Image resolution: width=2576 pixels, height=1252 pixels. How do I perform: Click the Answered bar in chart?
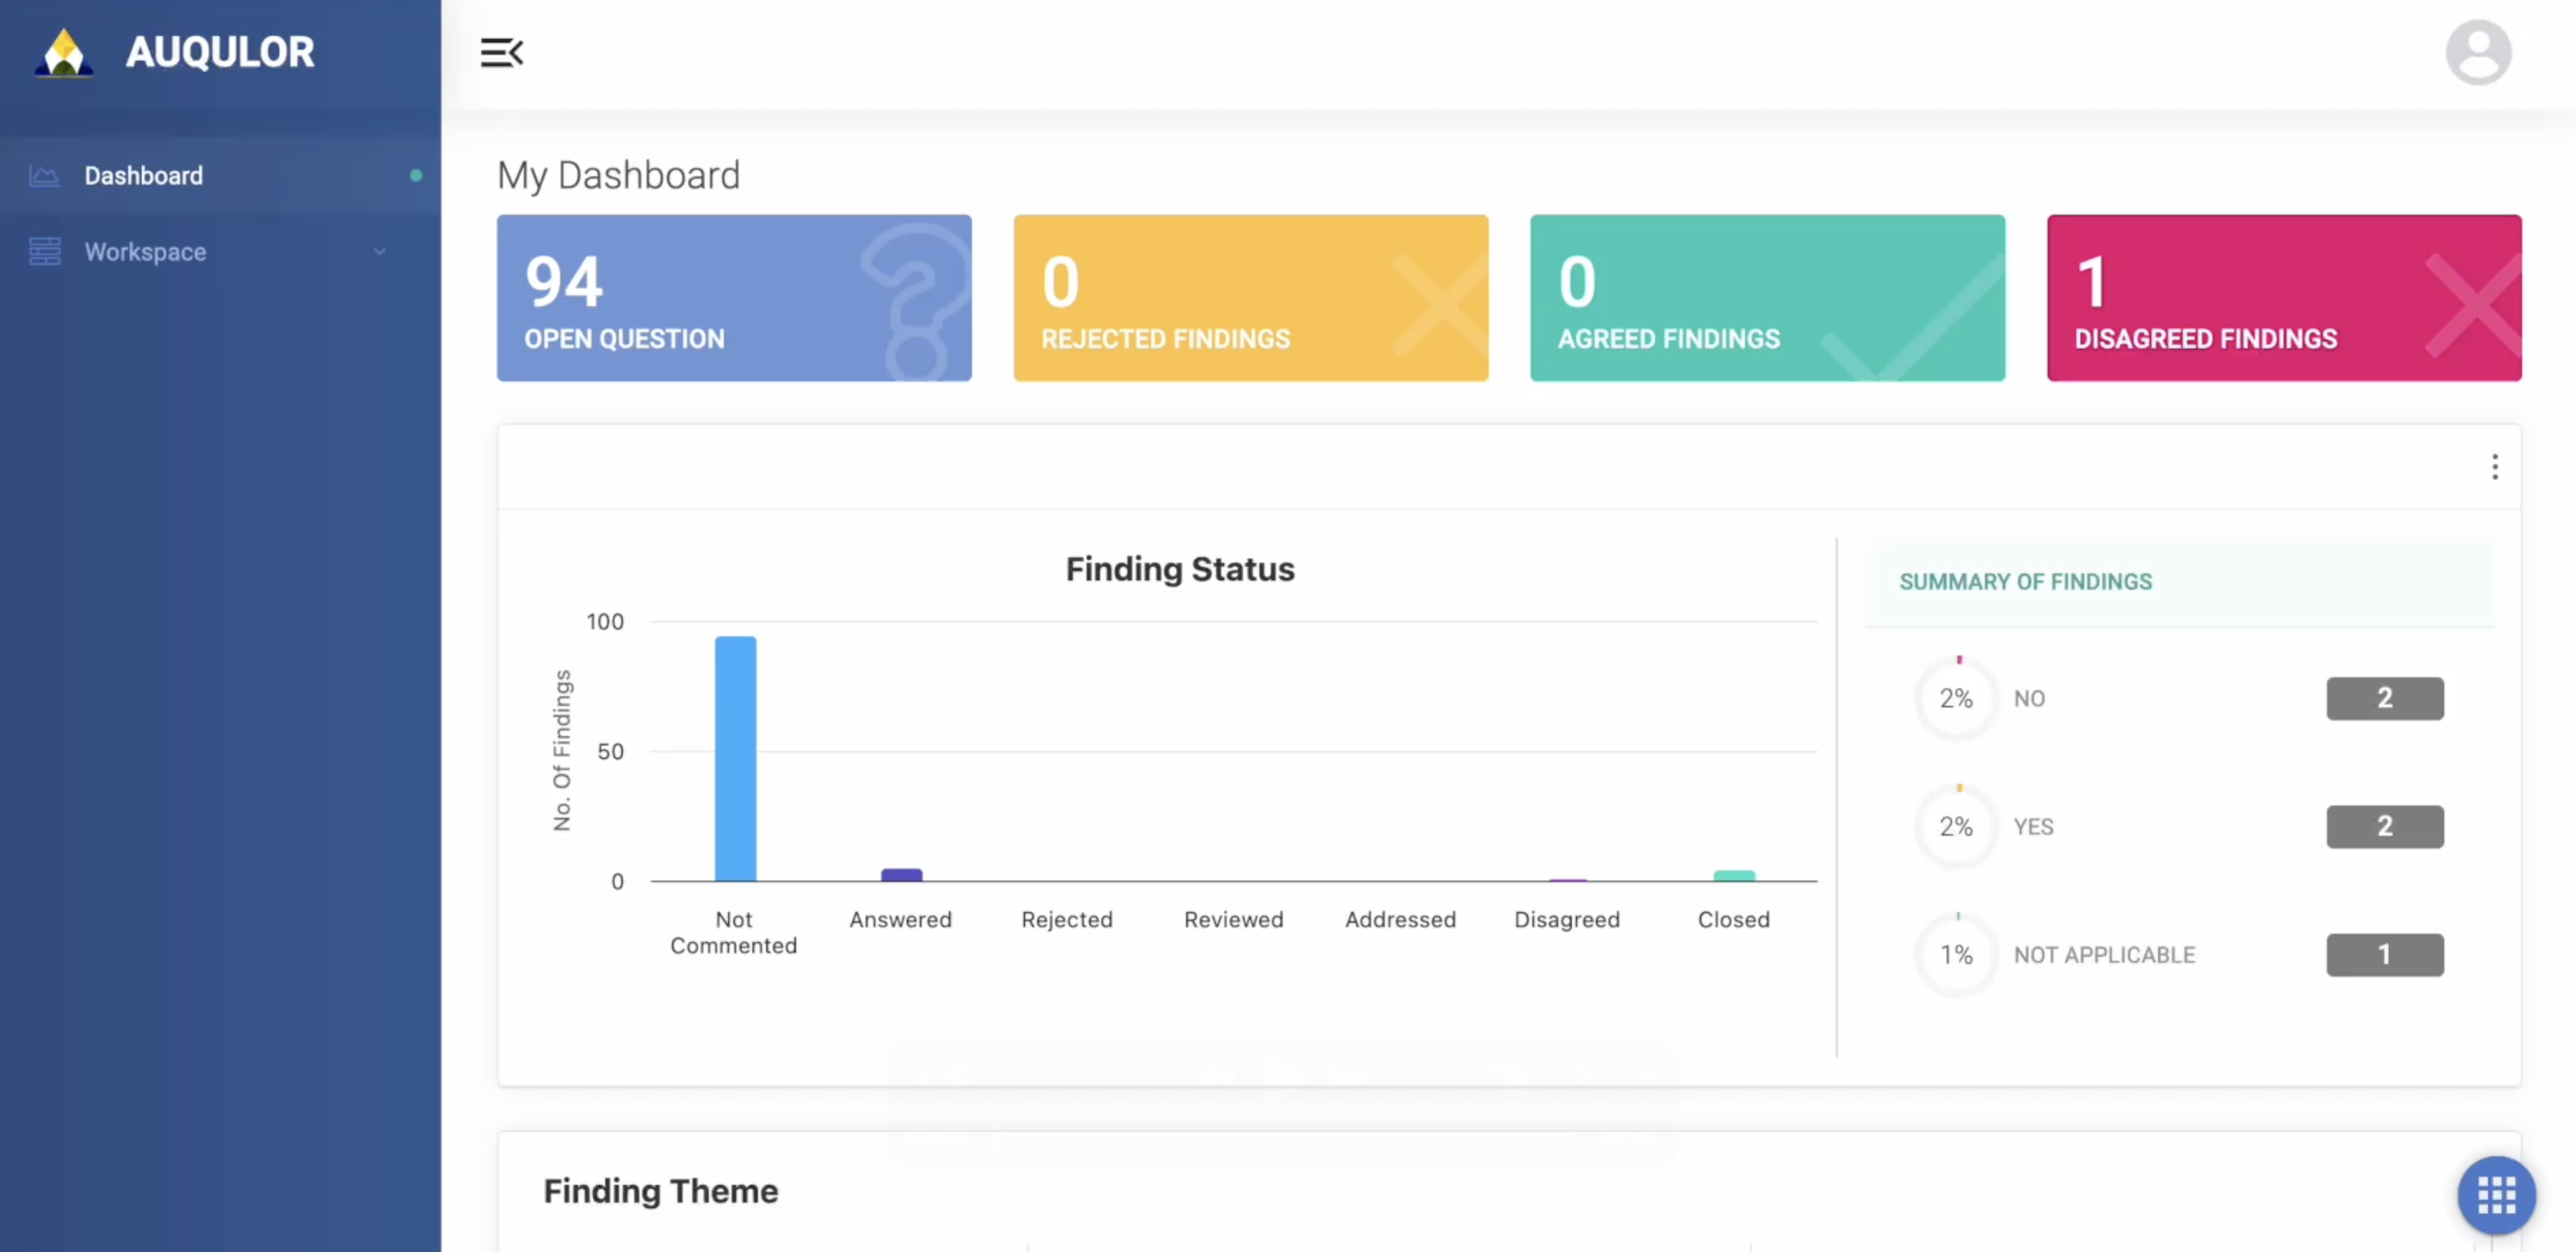(x=901, y=875)
